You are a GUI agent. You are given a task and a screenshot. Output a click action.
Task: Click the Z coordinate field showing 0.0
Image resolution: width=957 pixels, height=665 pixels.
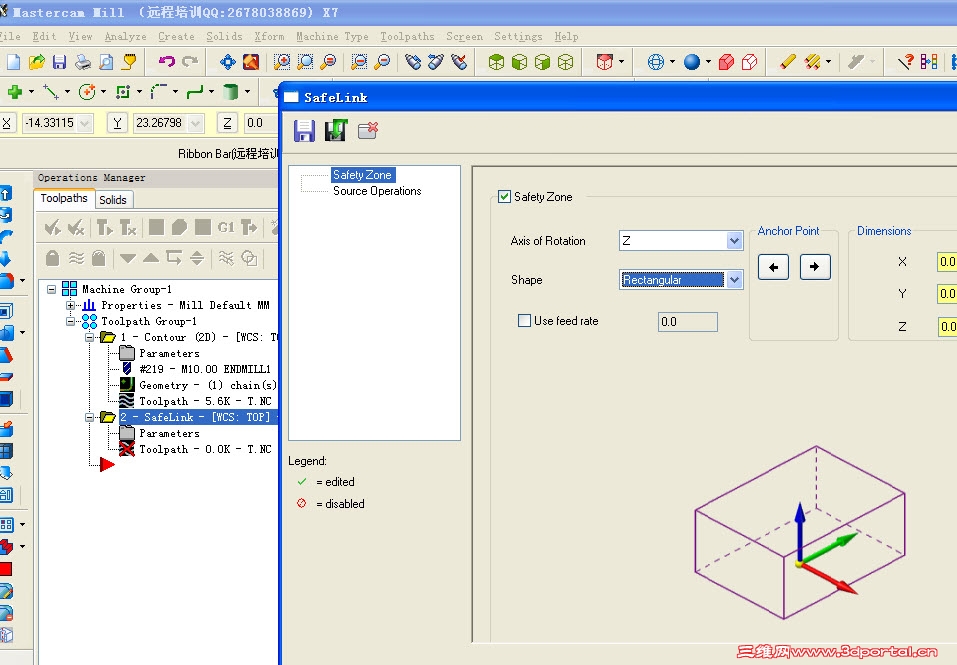(x=262, y=123)
